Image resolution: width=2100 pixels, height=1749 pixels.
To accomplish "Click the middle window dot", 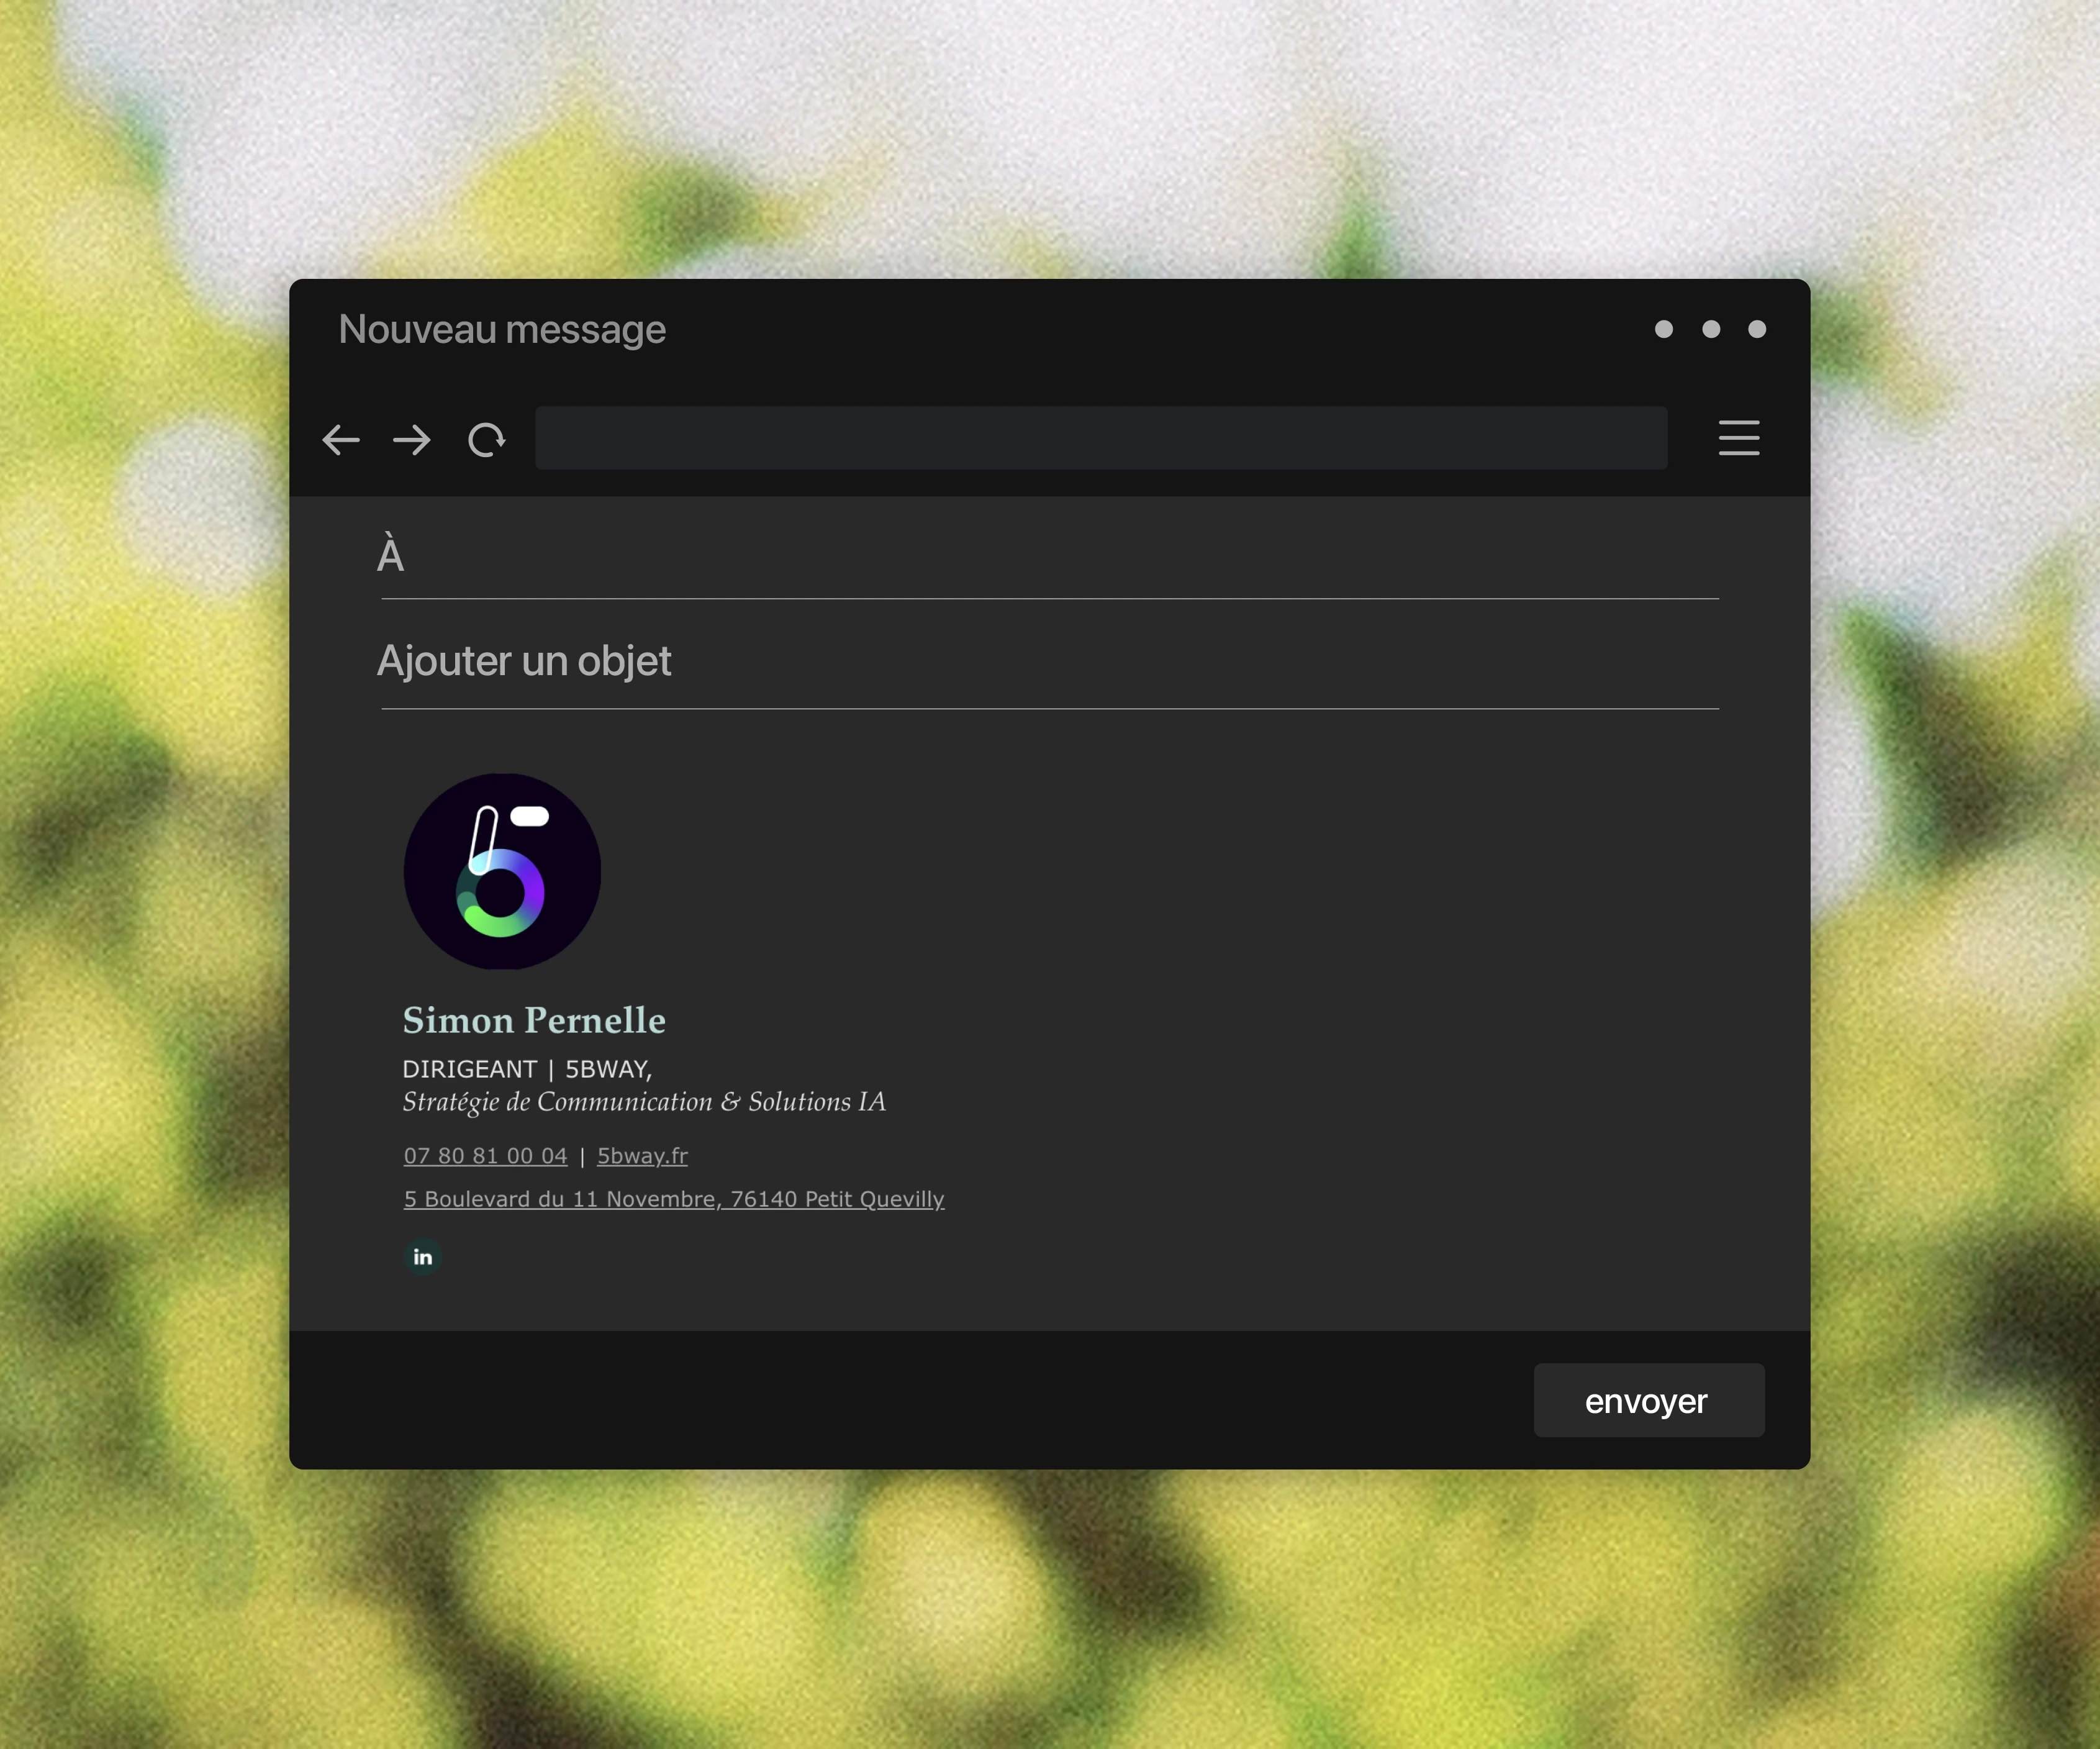I will 1711,329.
